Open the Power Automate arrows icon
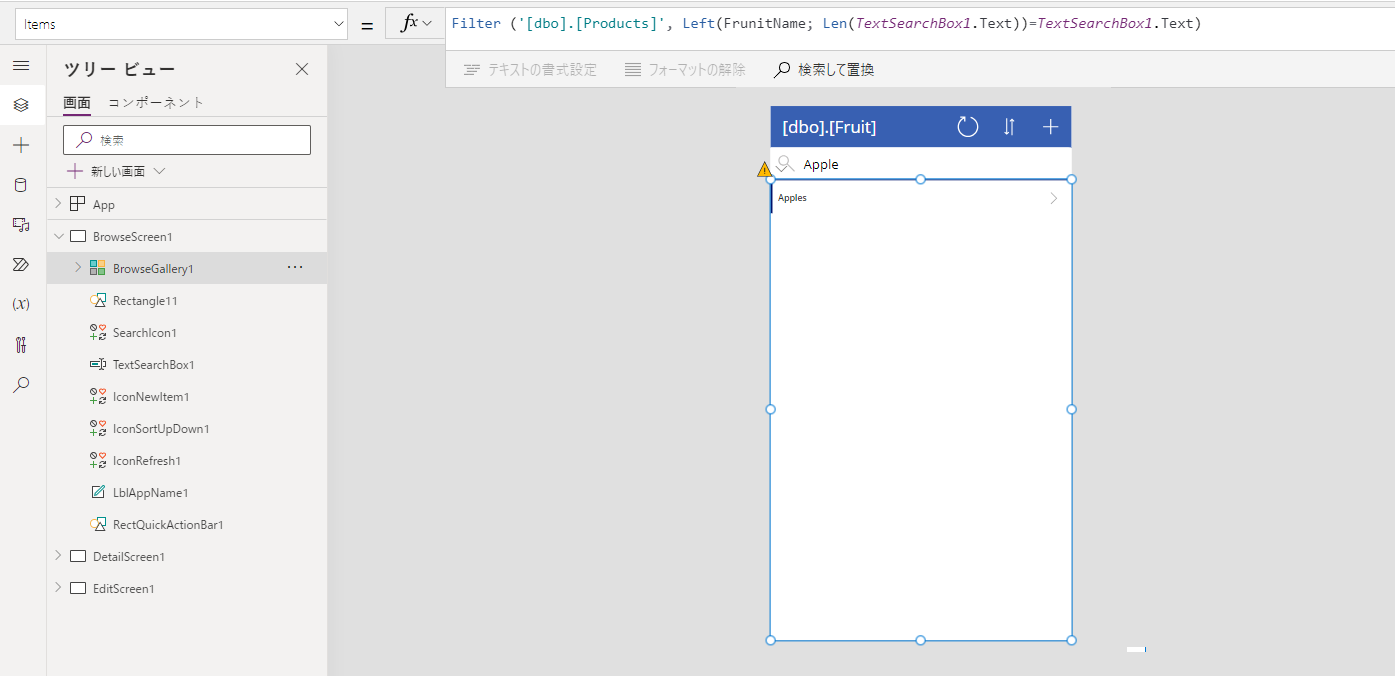1395x676 pixels. (x=21, y=265)
